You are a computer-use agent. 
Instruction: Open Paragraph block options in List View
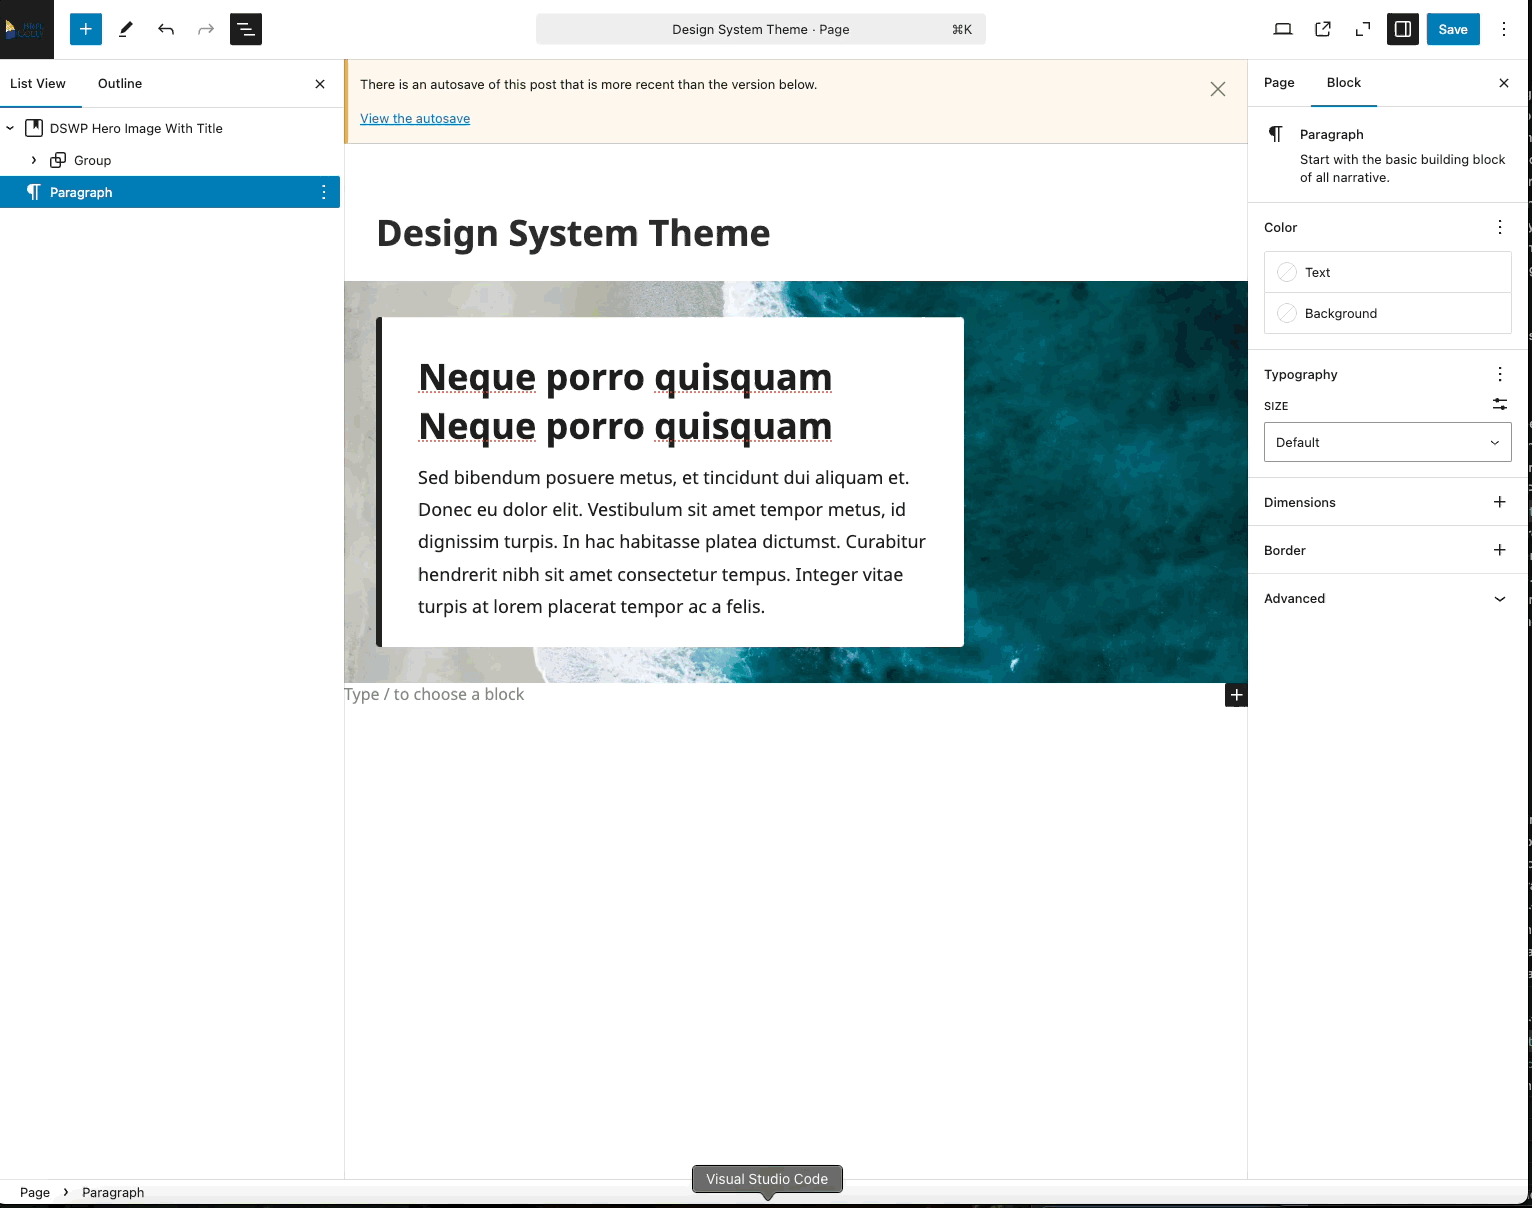pos(323,192)
